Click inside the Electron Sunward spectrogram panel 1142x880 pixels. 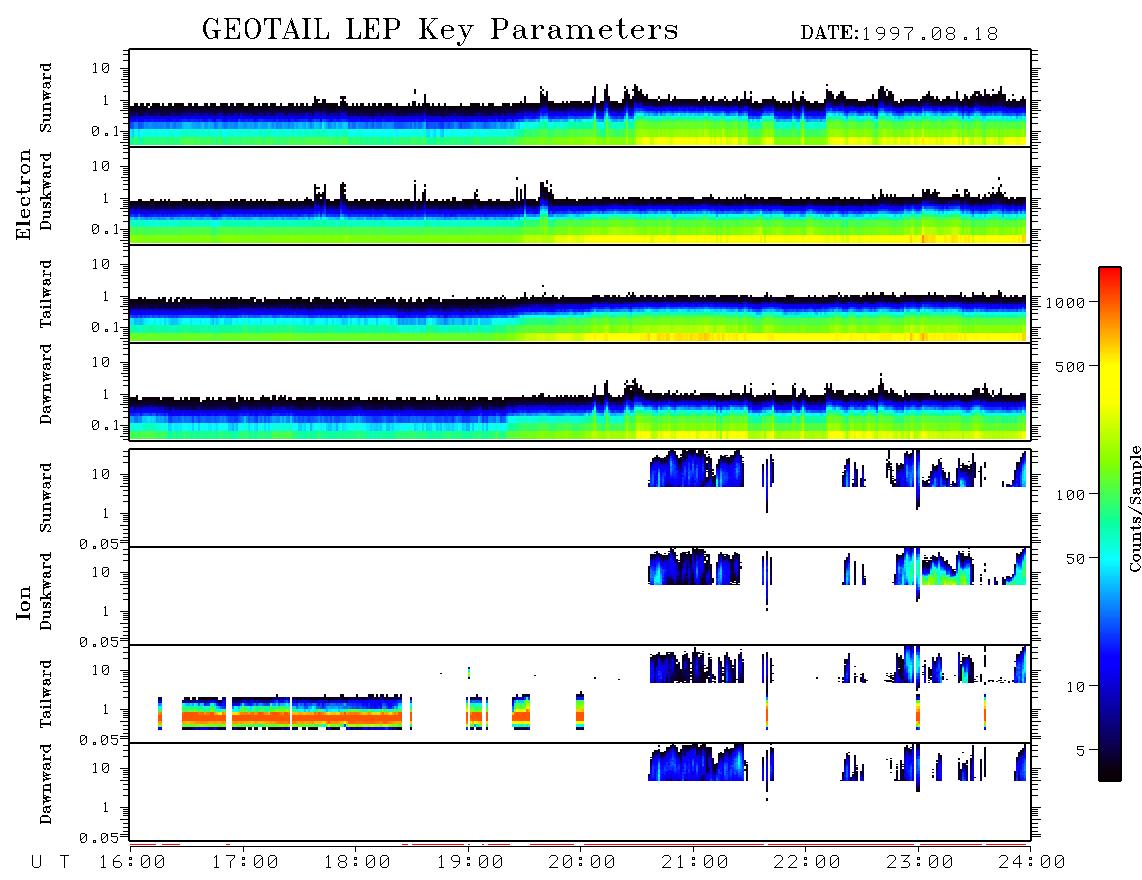click(x=580, y=98)
